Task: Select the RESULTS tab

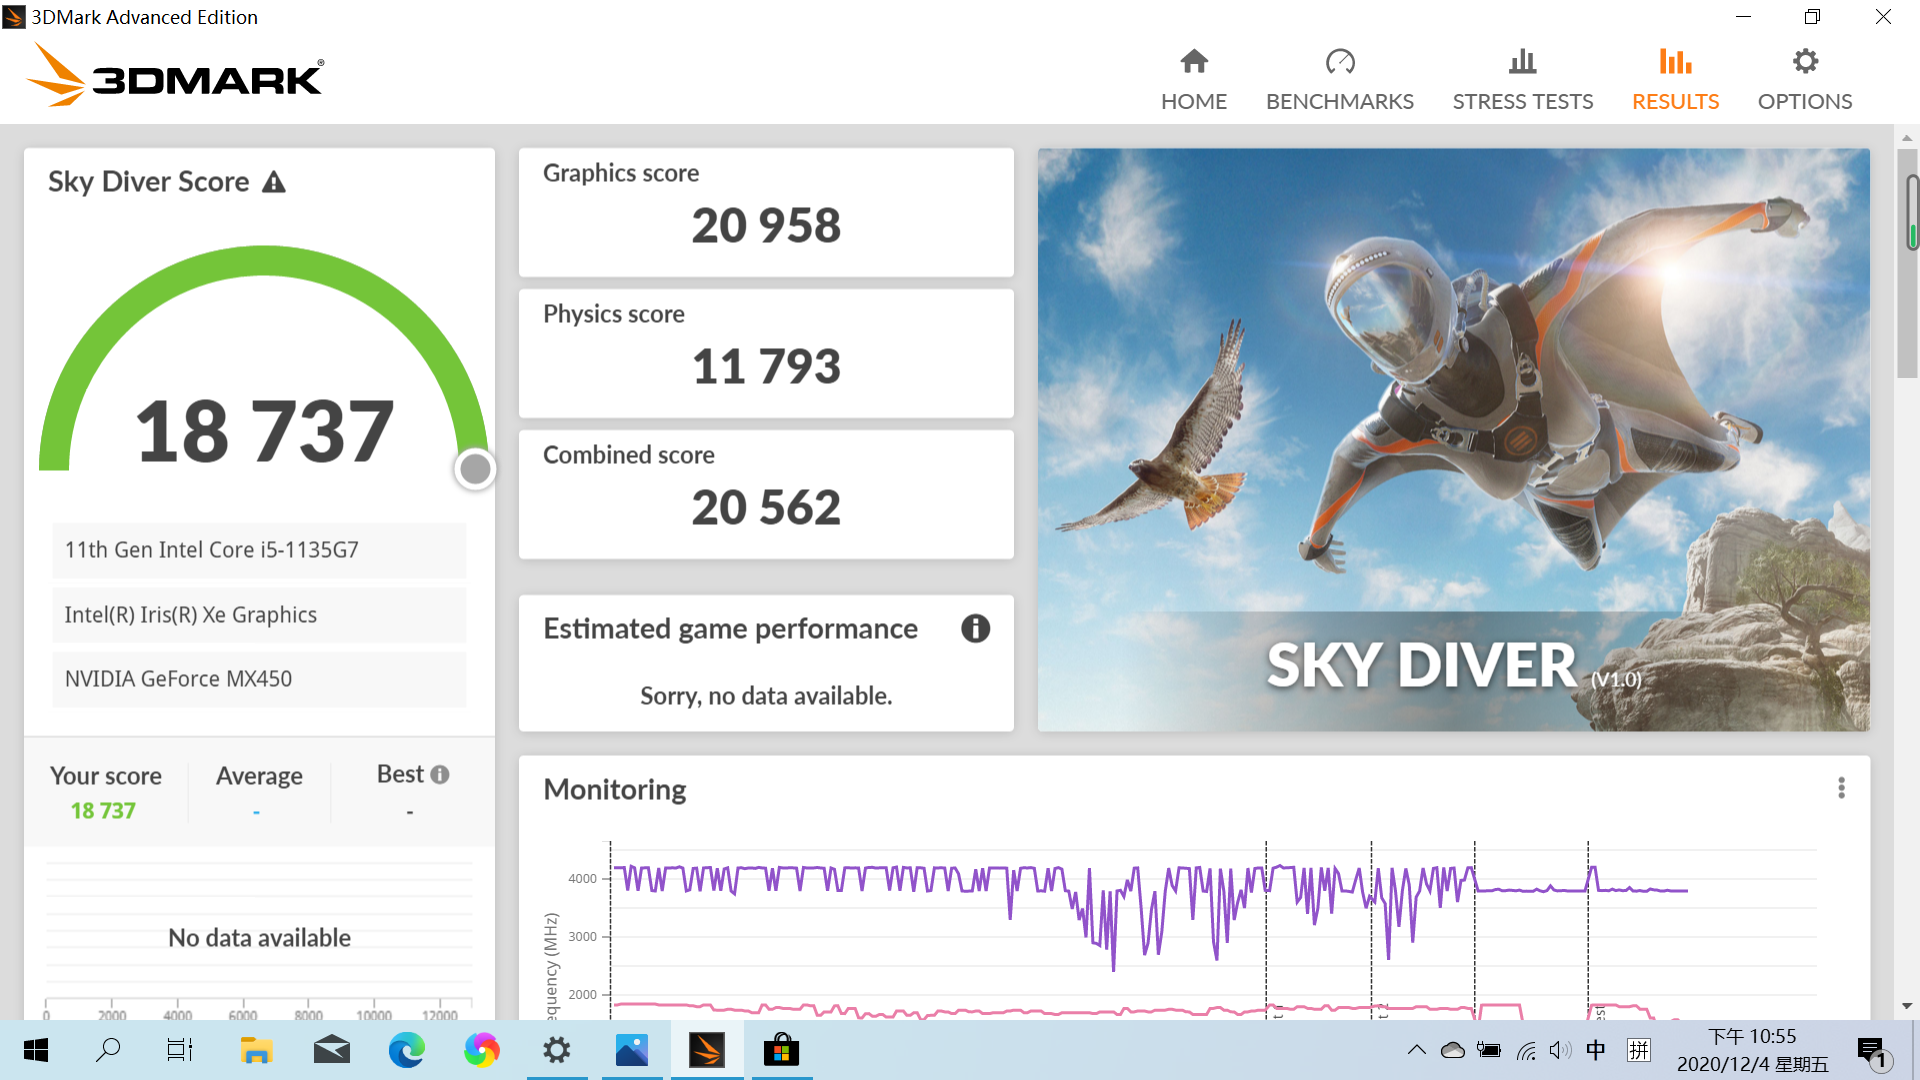Action: 1675,80
